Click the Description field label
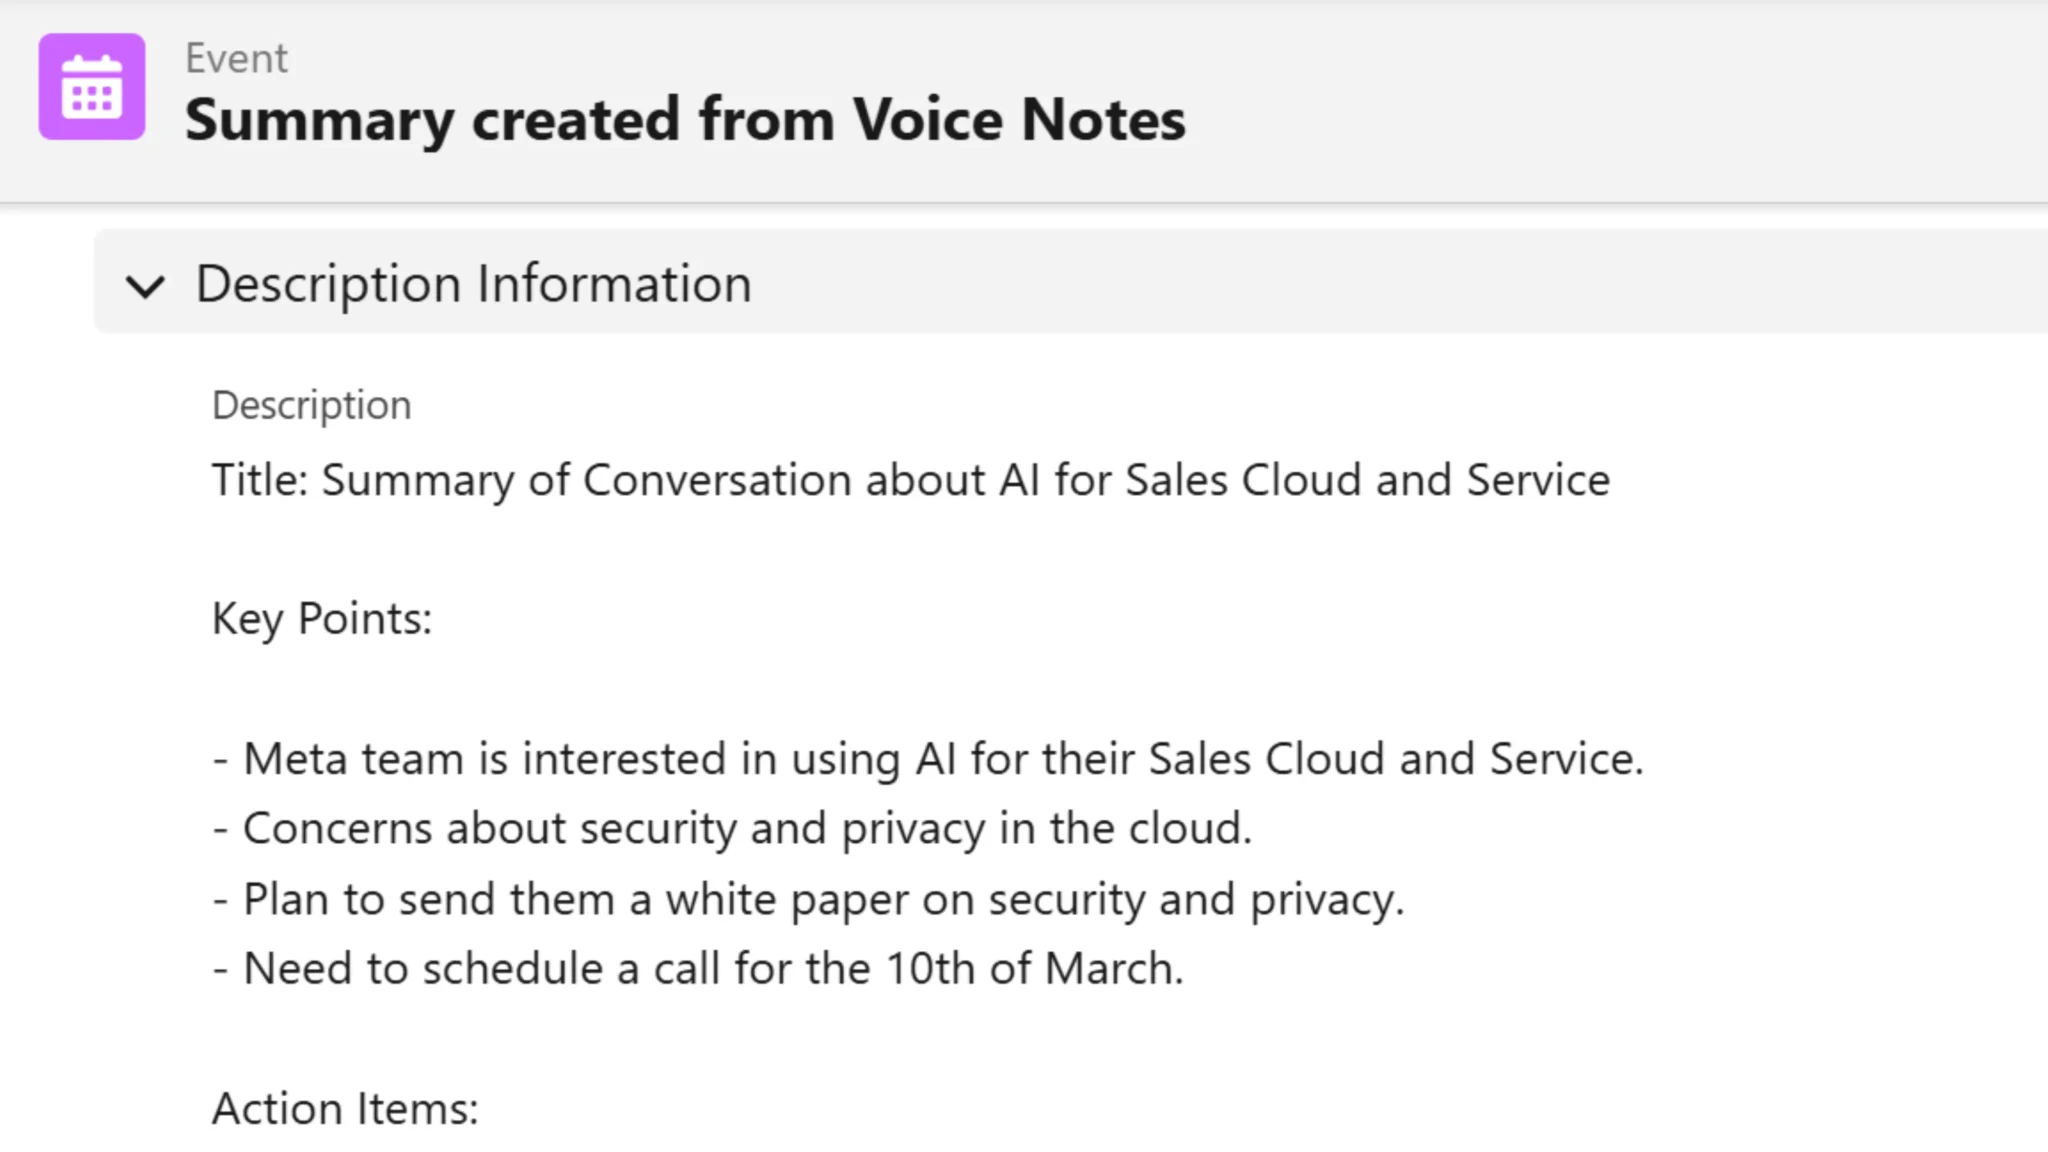This screenshot has height=1152, width=2048. point(311,405)
